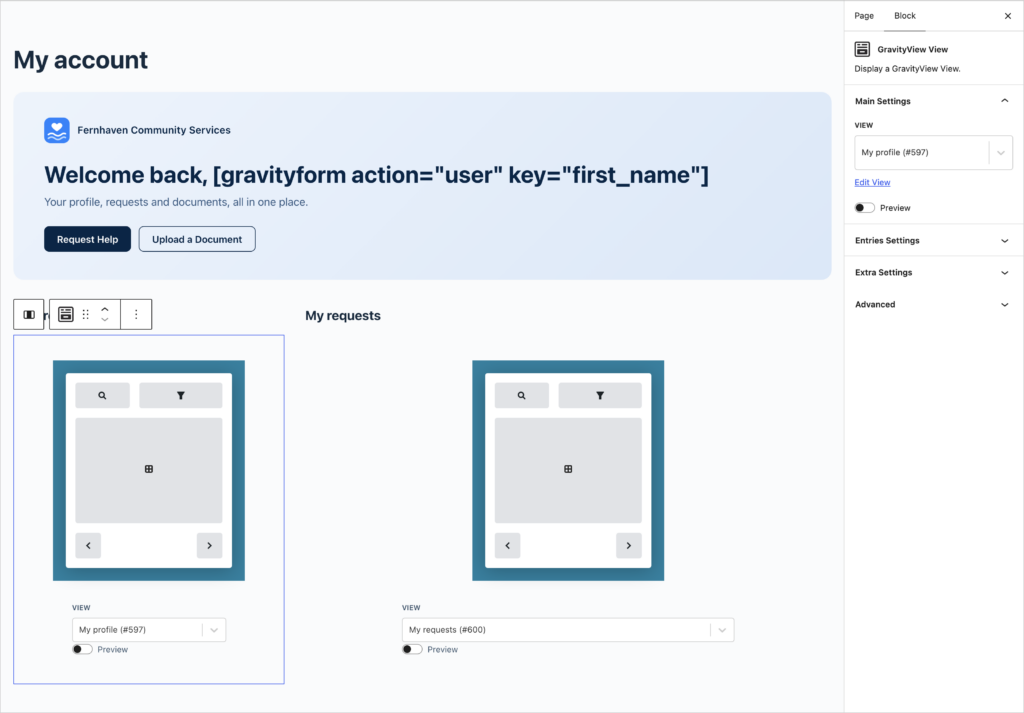
Task: Move block up with the up arrow
Action: click(104, 309)
